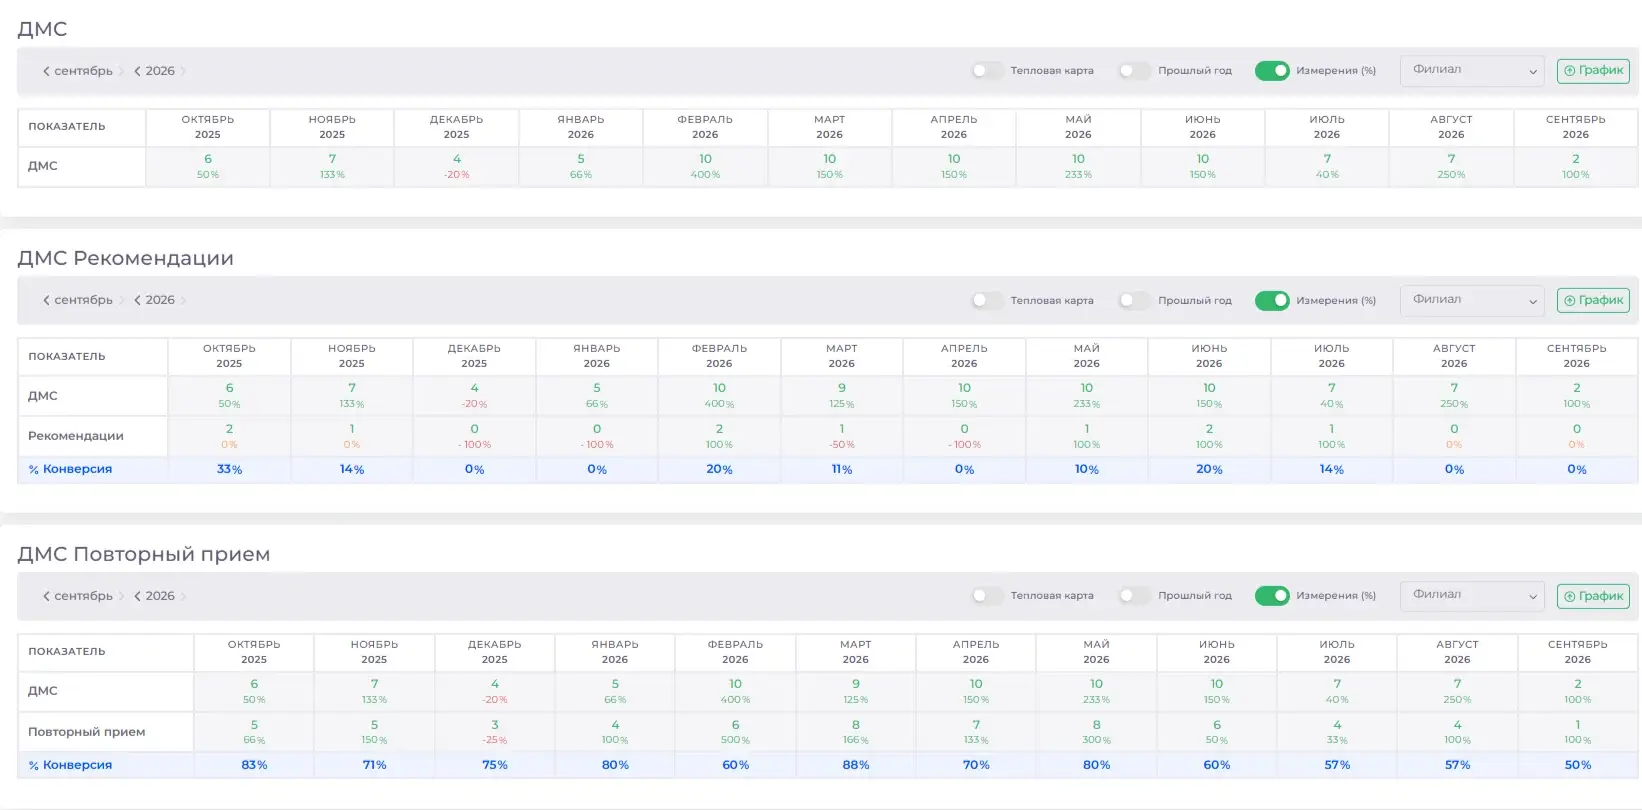This screenshot has height=810, width=1642.
Task: Click % Конверсия row in ДМС Рекомендации table
Action: click(828, 469)
